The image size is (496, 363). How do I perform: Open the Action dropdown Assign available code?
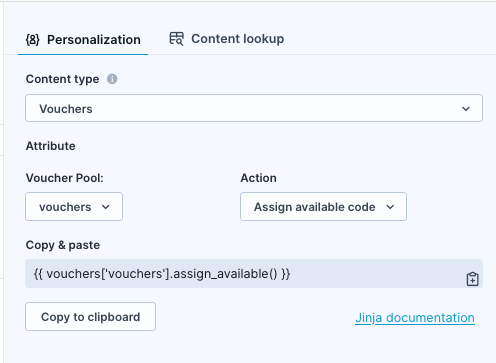[323, 207]
